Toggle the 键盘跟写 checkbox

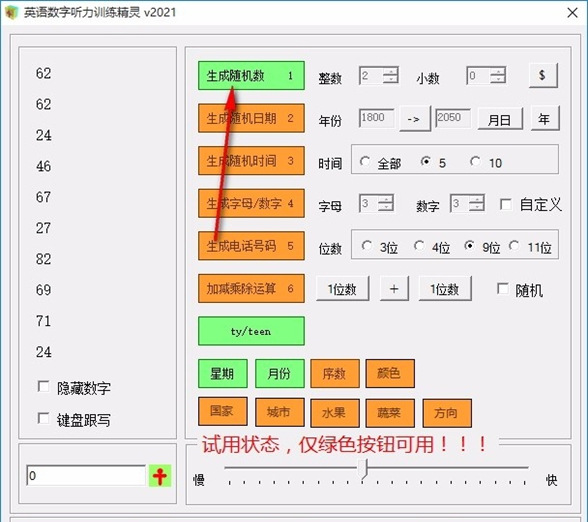pos(44,418)
